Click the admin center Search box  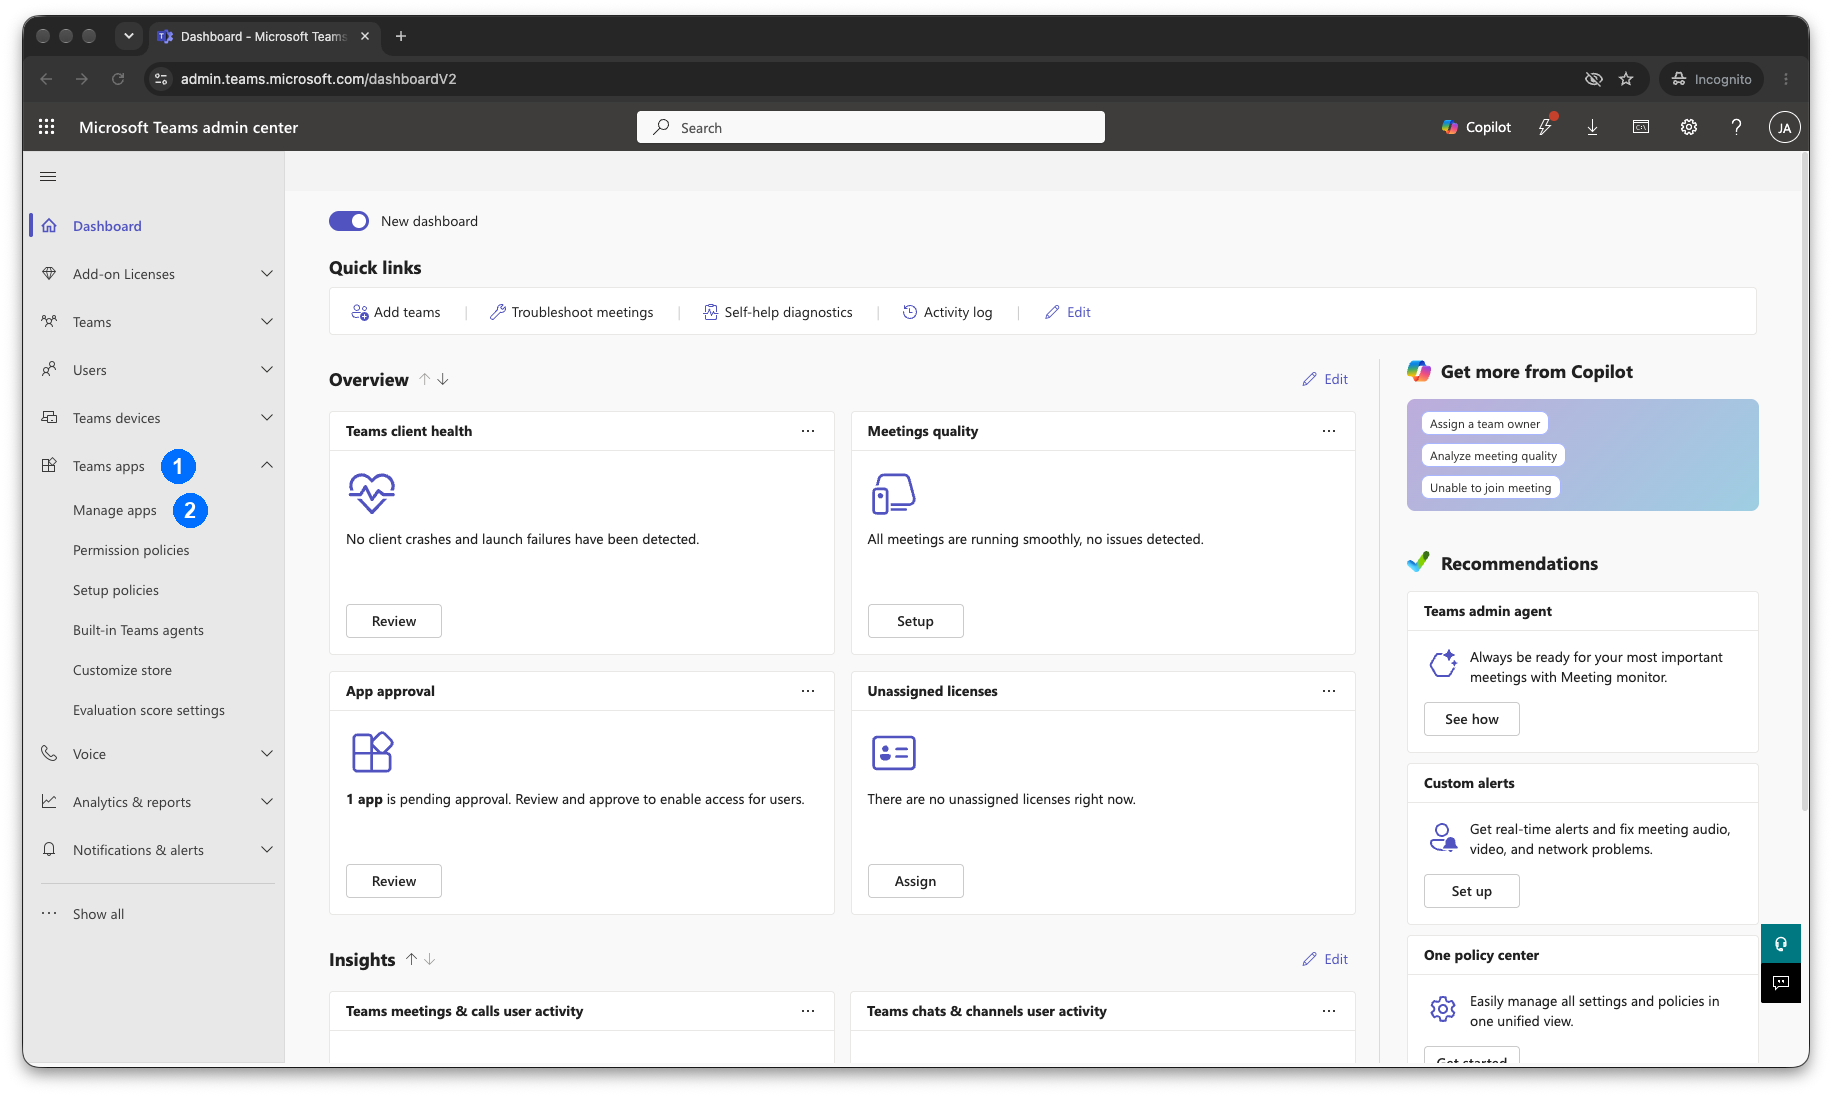(x=871, y=127)
